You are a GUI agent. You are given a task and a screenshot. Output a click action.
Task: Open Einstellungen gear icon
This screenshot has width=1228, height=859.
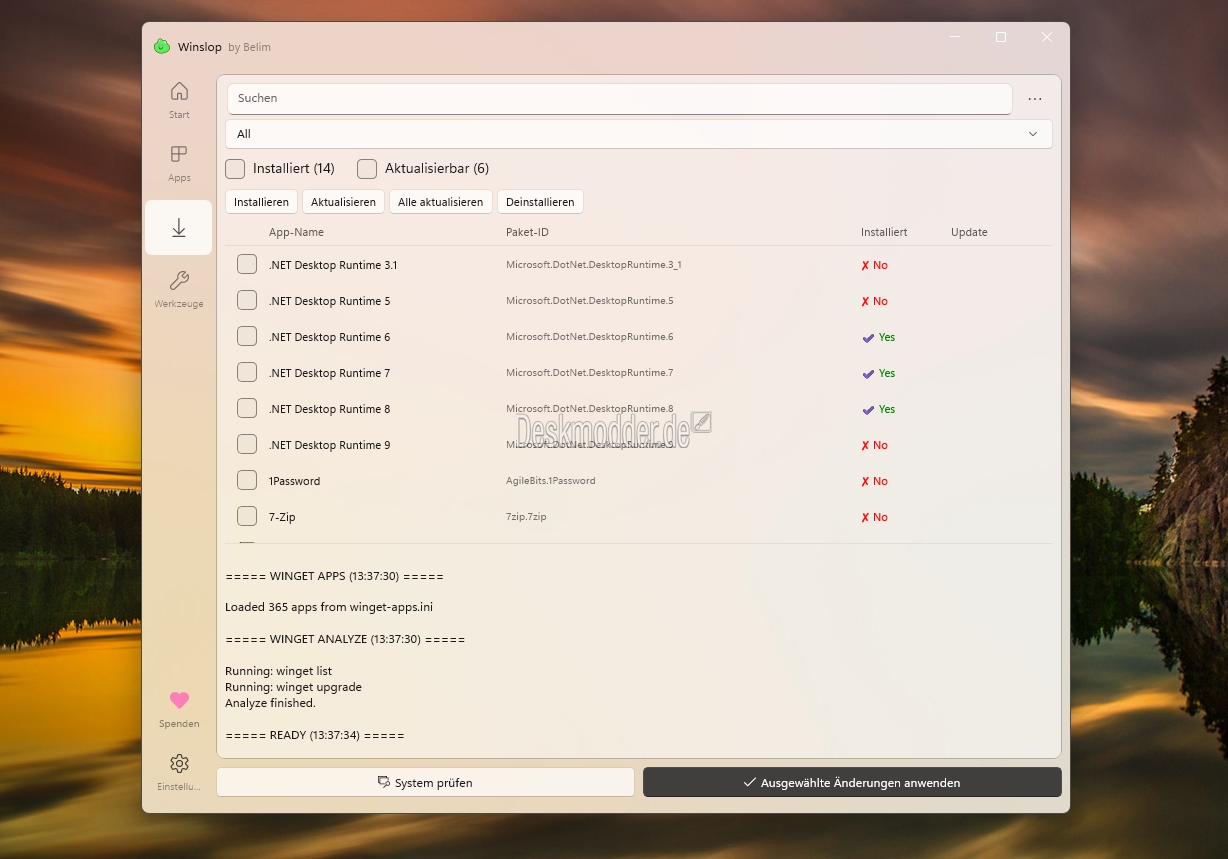[x=179, y=764]
